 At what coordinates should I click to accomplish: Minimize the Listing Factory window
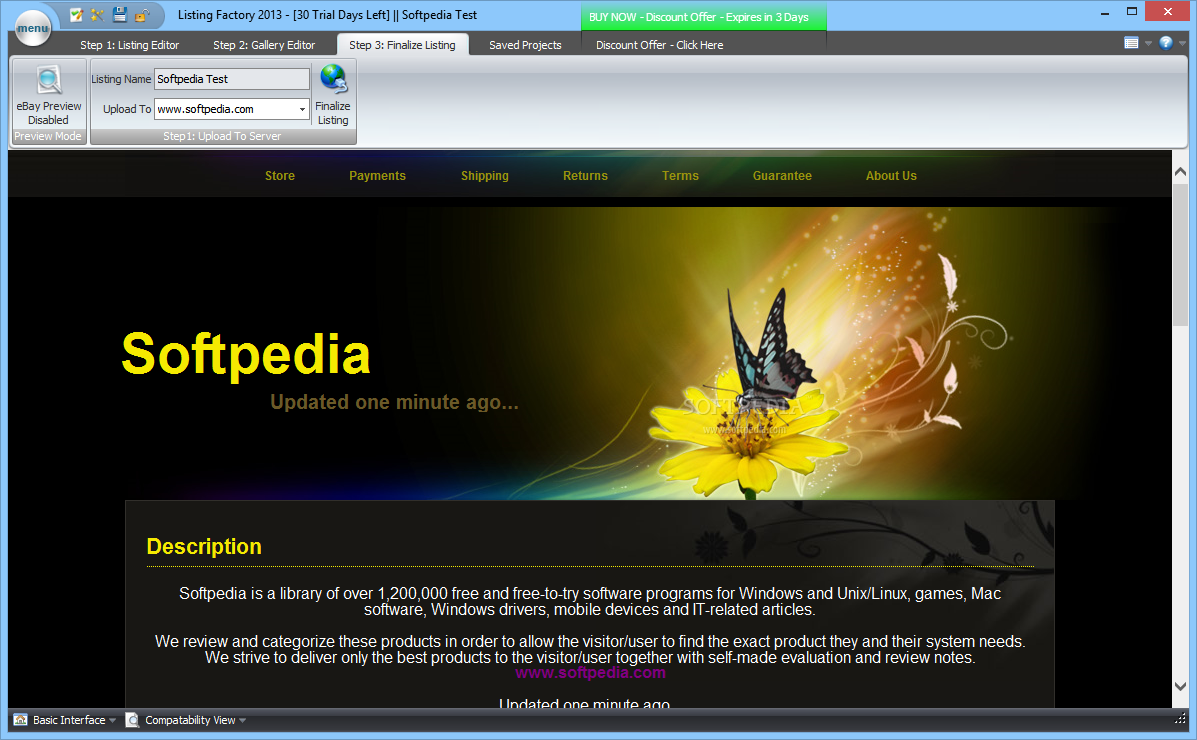(x=1105, y=12)
